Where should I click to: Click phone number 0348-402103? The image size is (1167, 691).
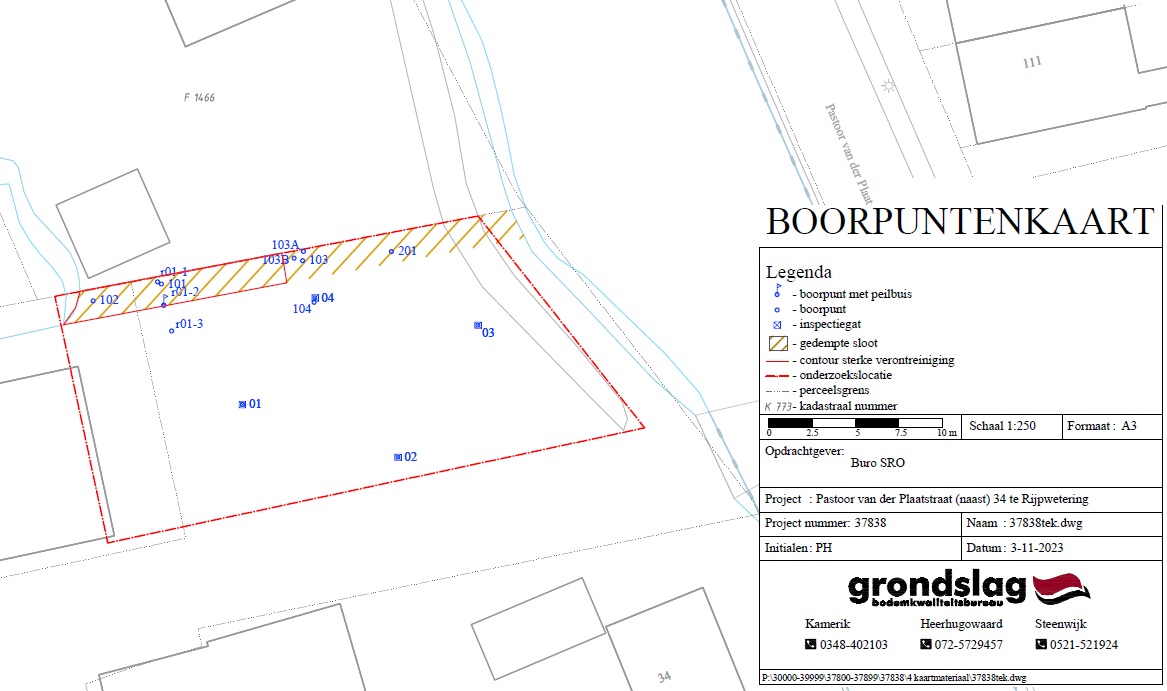pos(853,645)
